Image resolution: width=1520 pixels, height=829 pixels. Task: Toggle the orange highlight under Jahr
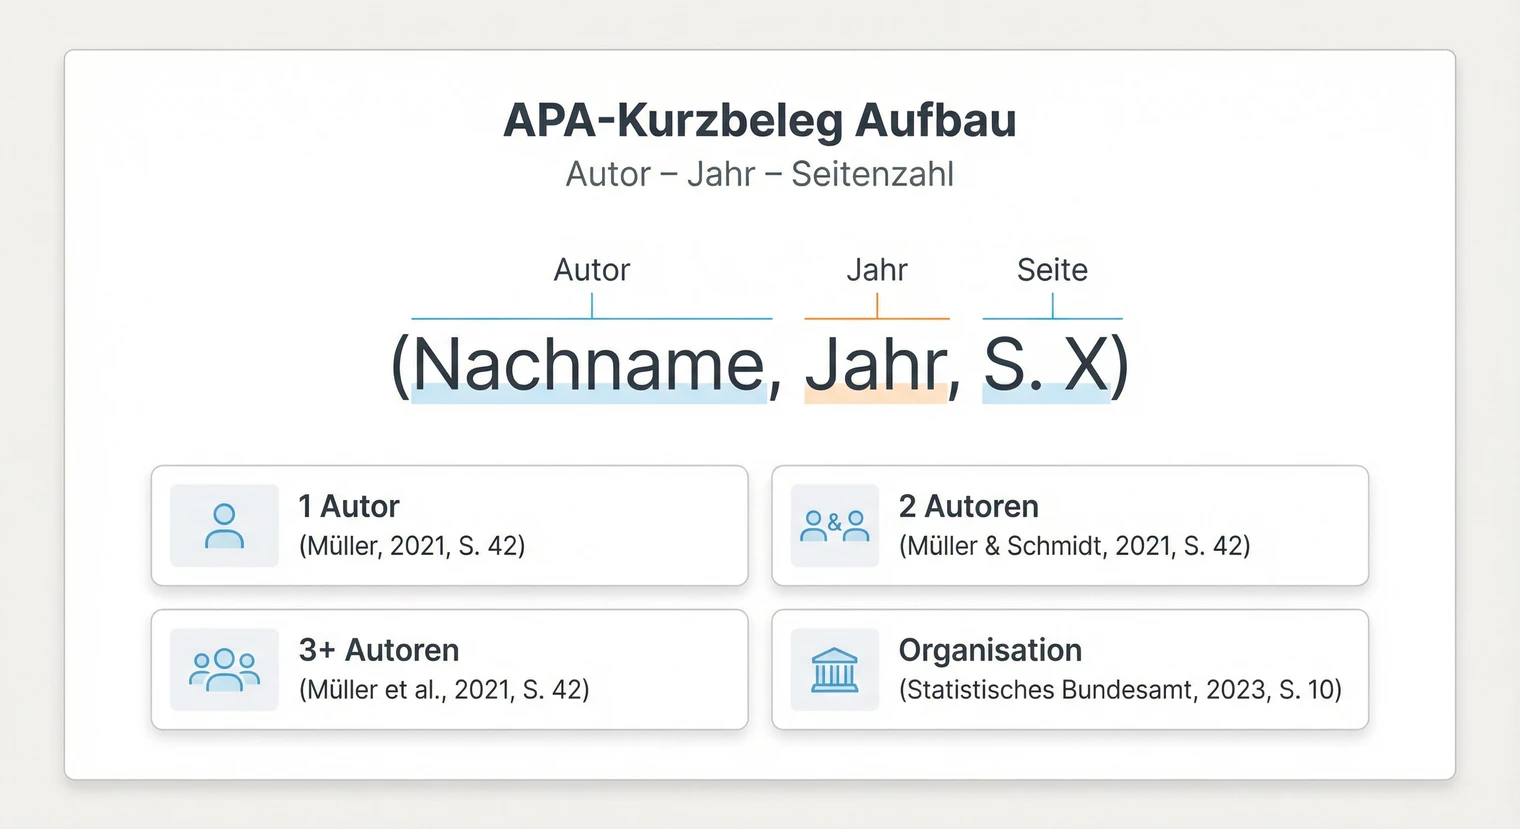(877, 396)
